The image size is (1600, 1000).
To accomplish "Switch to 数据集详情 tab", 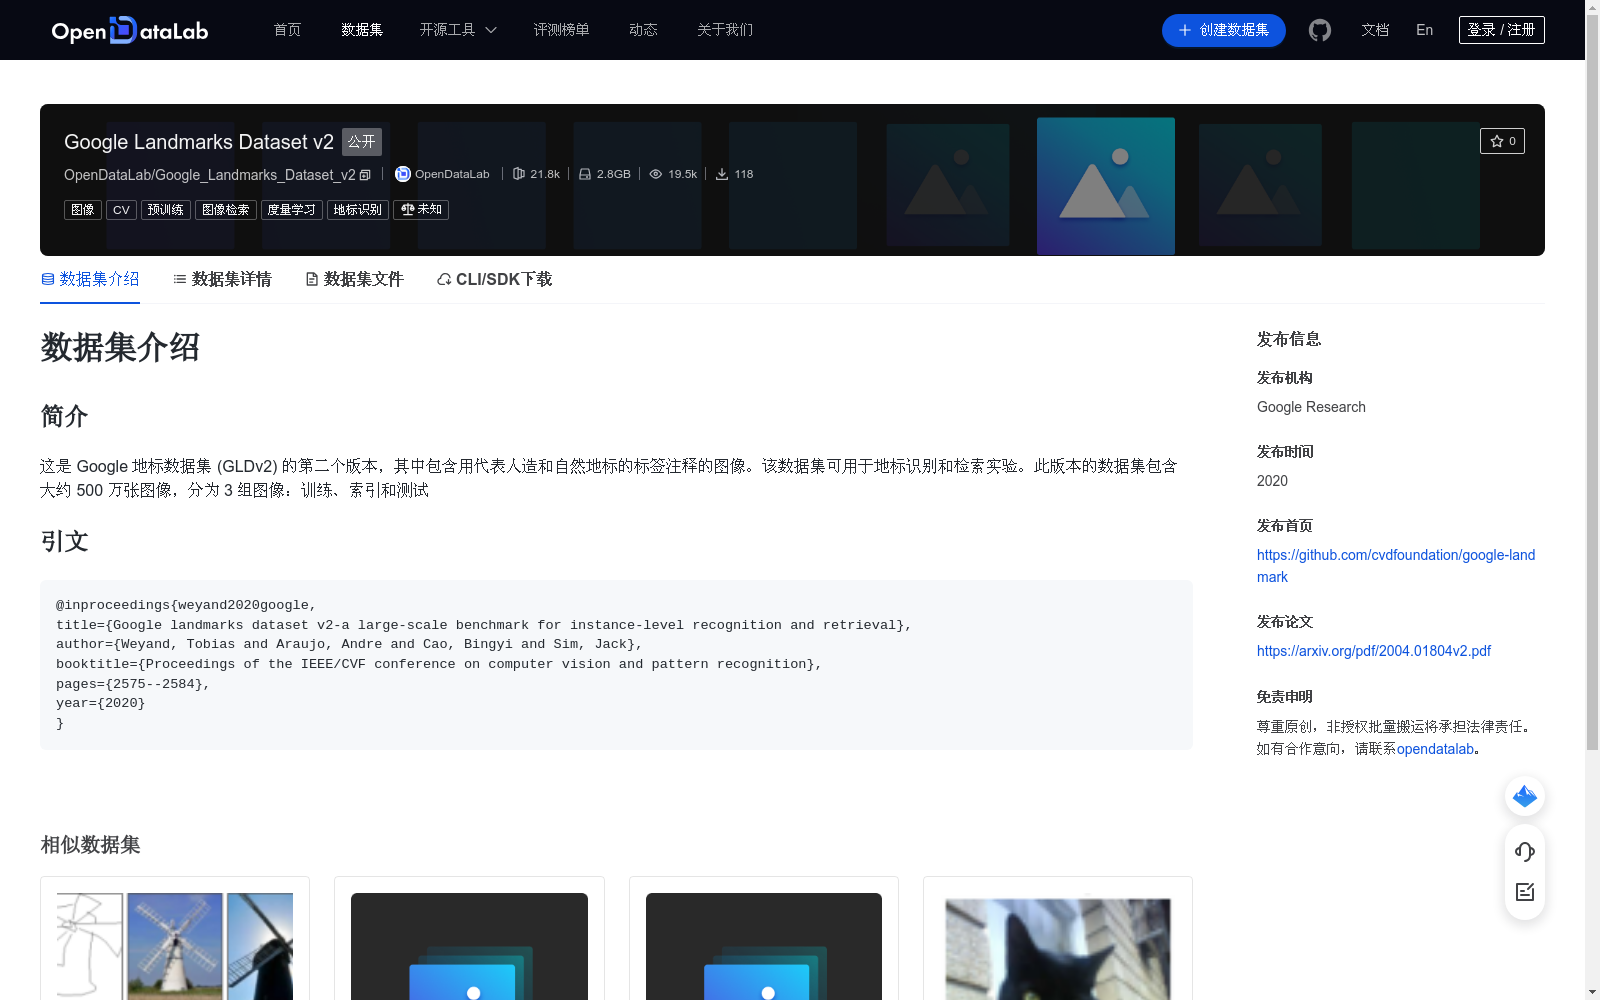I will tap(222, 279).
